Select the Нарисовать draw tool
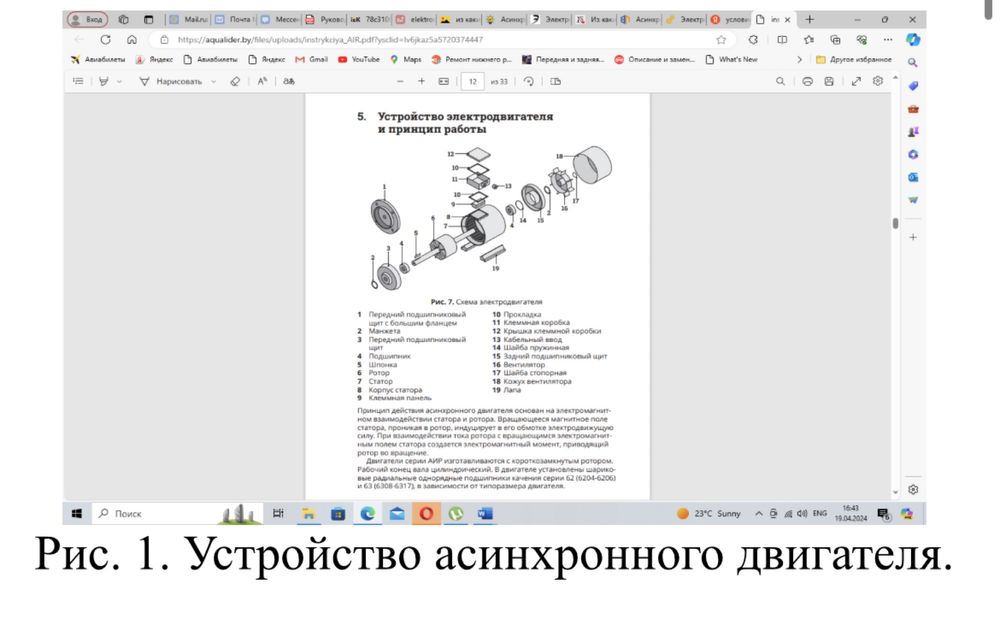This screenshot has height=620, width=1000. tap(171, 82)
